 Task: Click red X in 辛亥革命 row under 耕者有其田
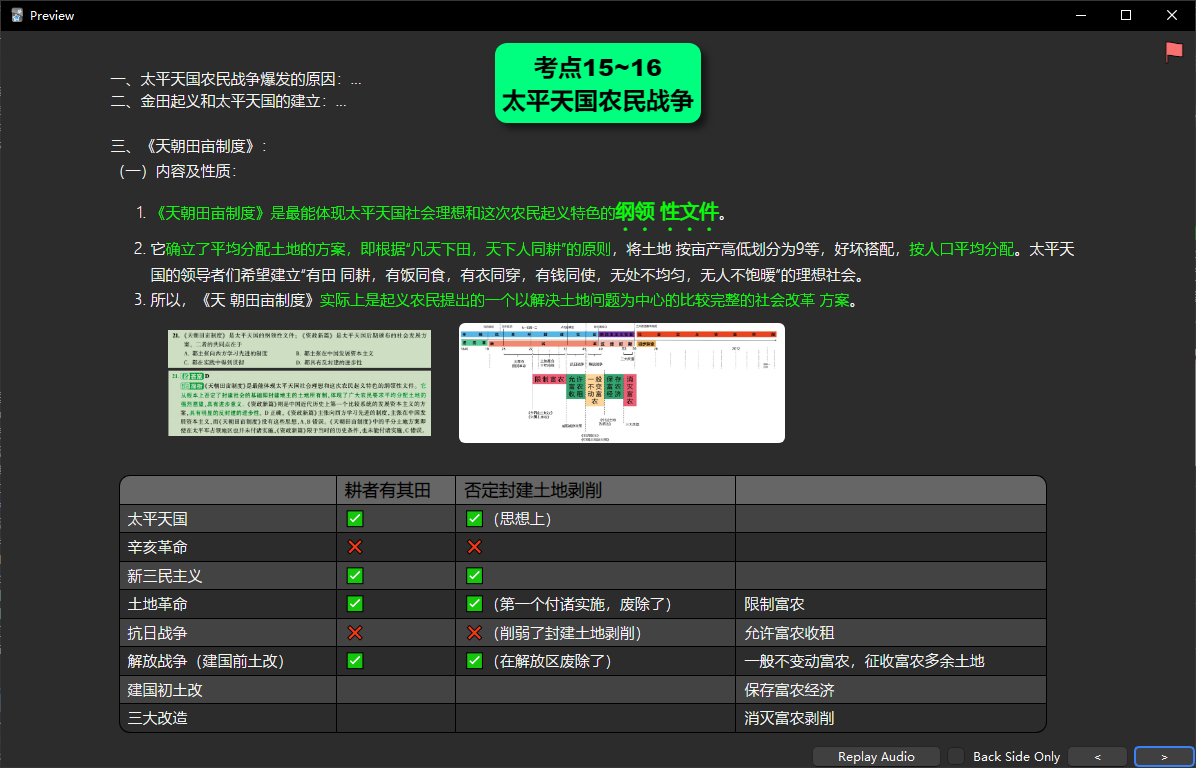[355, 547]
